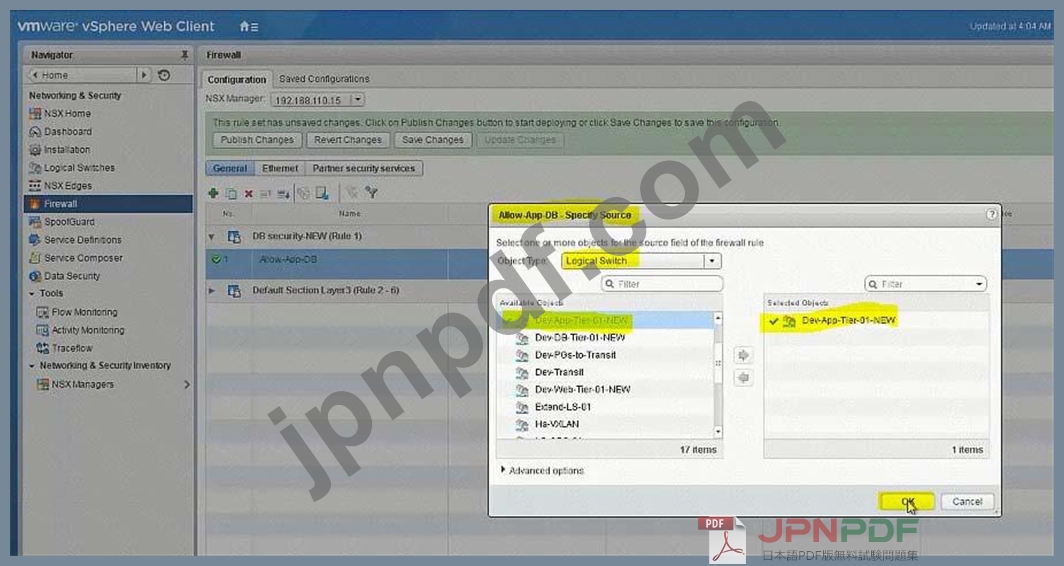
Task: Select the Ethernet tab
Action: point(280,168)
